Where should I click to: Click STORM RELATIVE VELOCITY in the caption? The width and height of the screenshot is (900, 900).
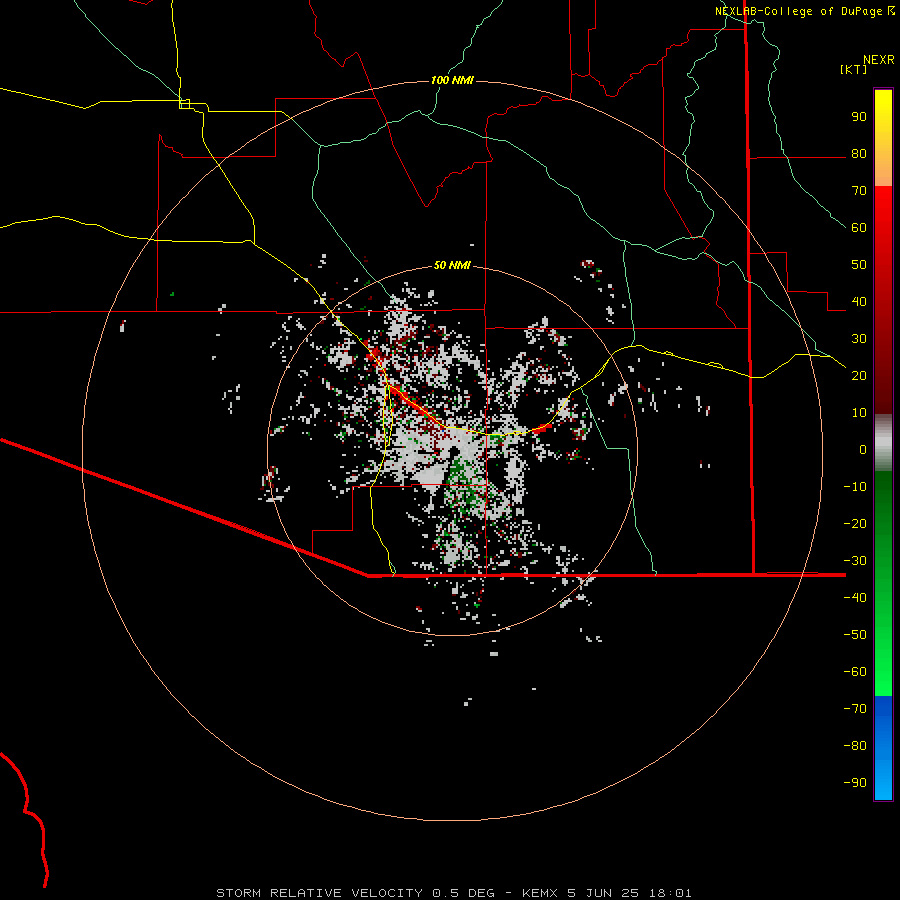coord(321,893)
